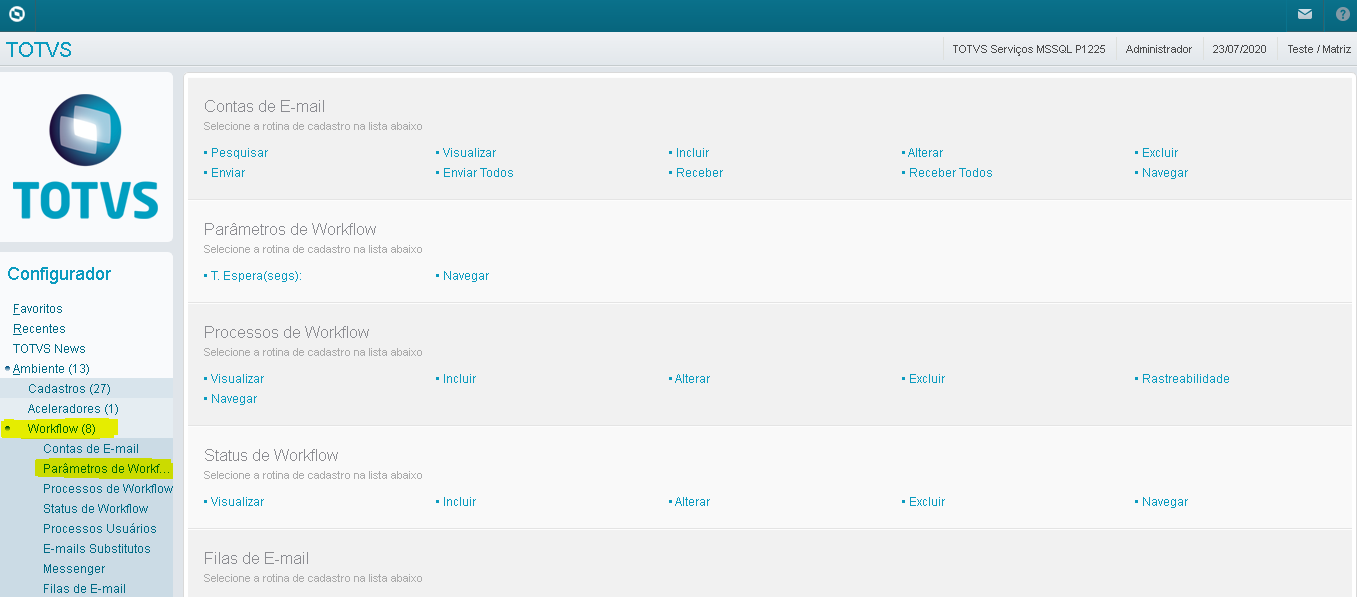Select Filas de E-mail sidebar item
This screenshot has width=1357, height=597.
click(x=84, y=588)
